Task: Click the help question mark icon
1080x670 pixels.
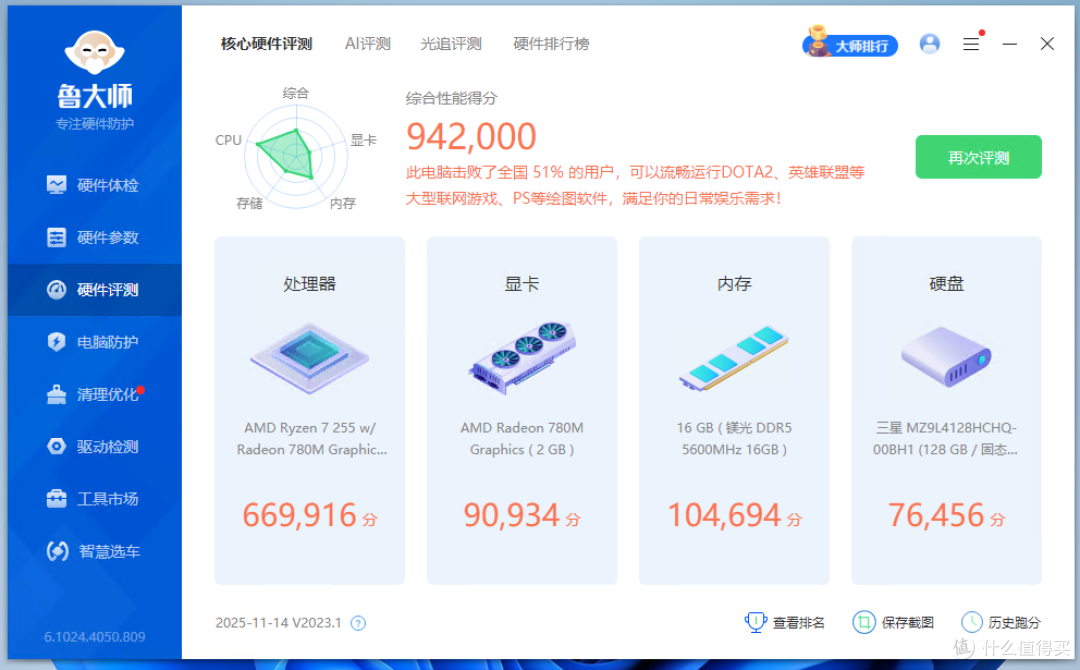Action: click(358, 623)
